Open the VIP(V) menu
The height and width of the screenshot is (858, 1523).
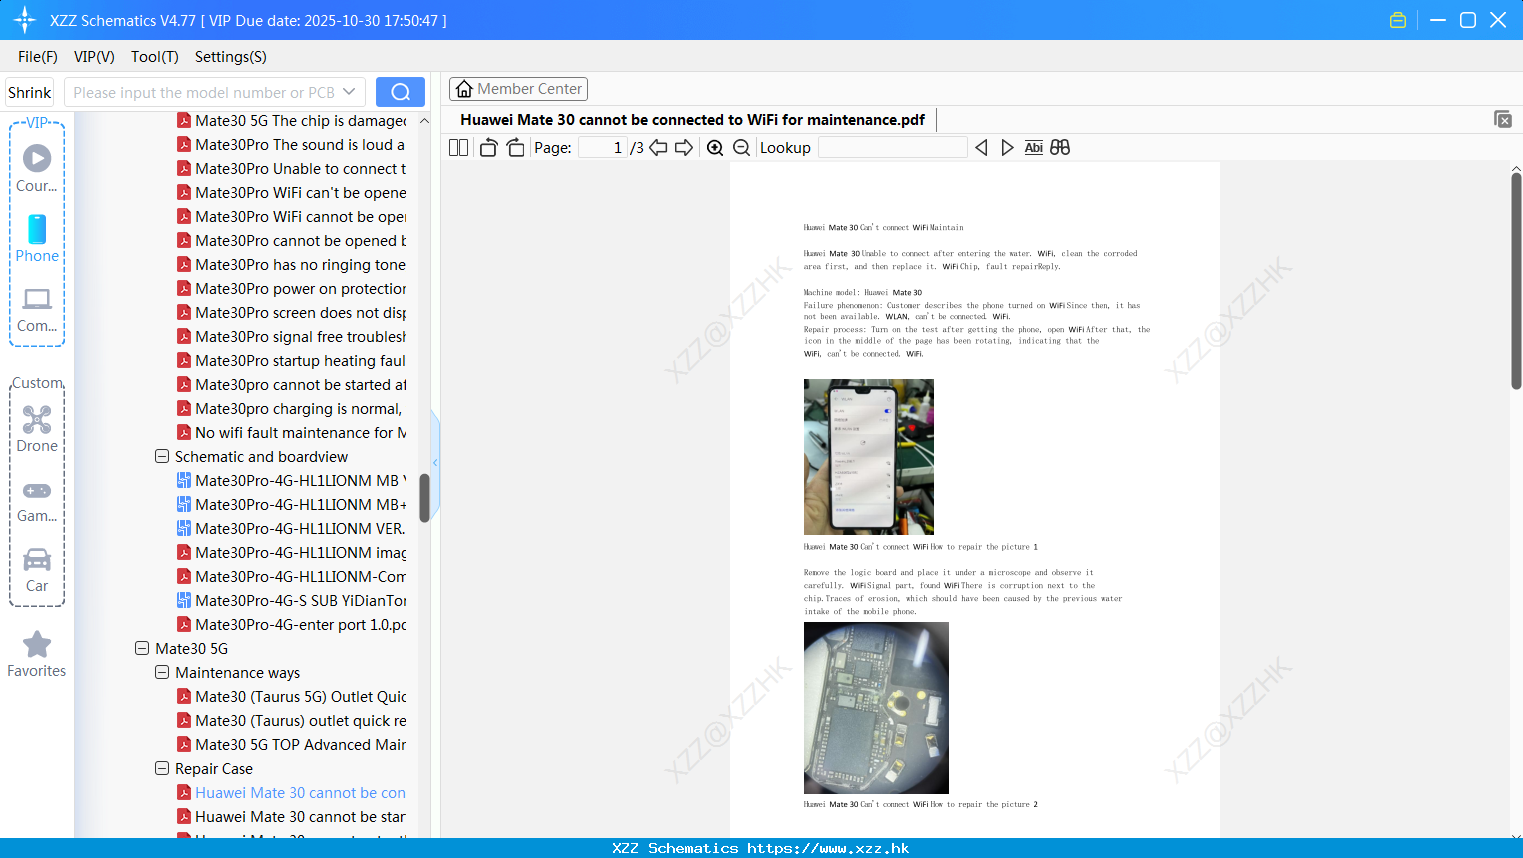point(94,57)
